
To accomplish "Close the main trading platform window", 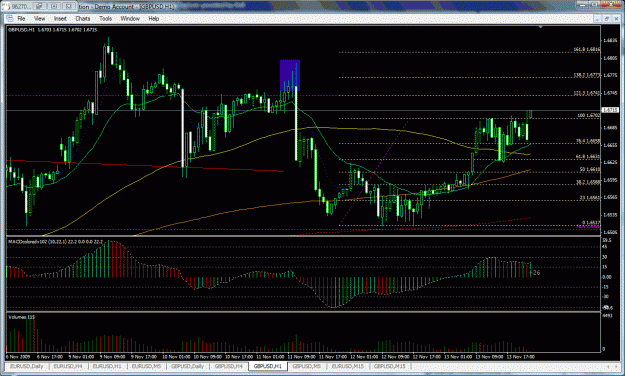I will click(611, 5).
